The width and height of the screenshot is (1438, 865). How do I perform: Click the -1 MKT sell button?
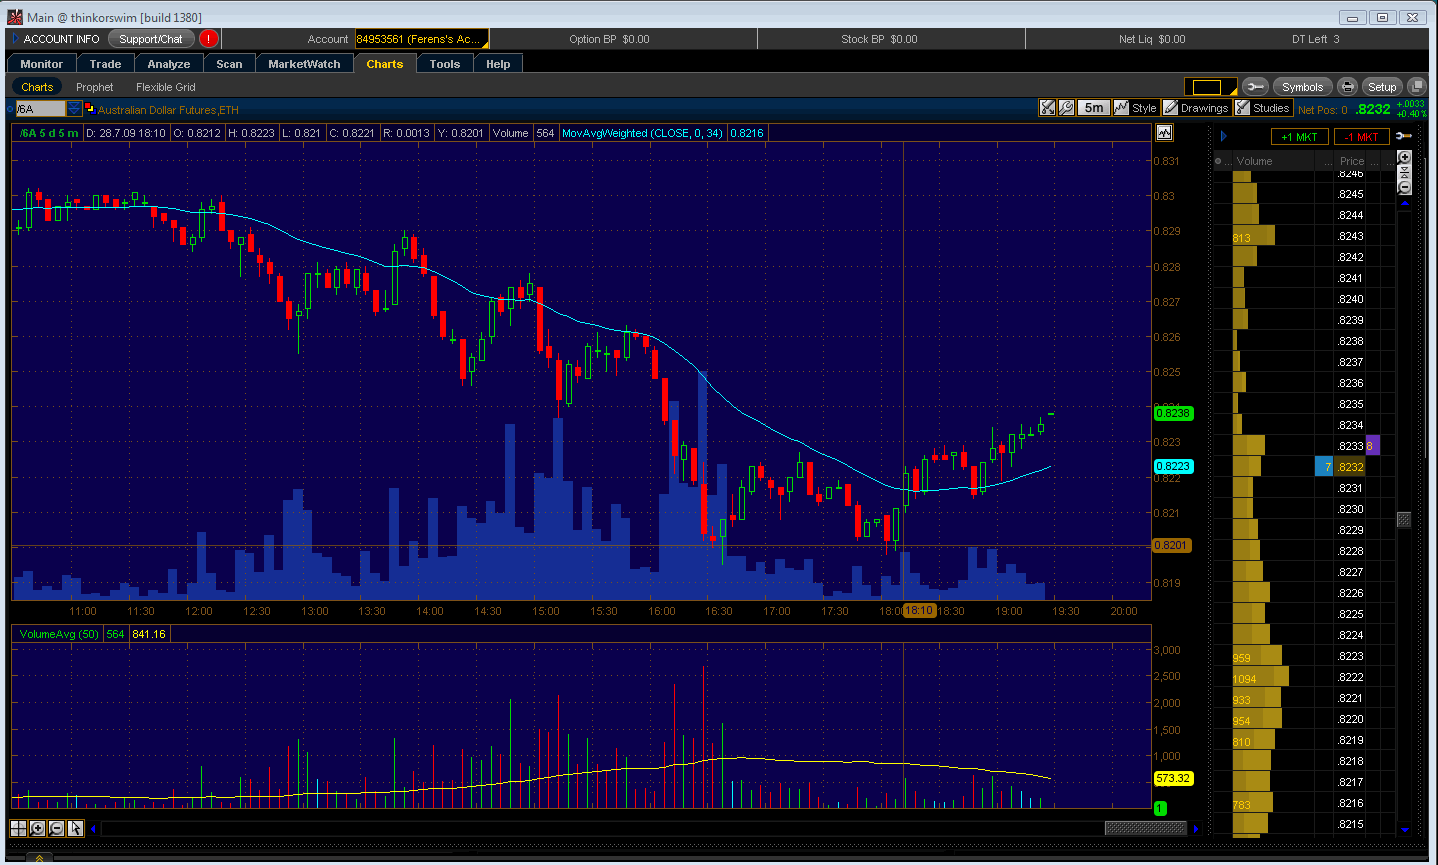click(1361, 137)
